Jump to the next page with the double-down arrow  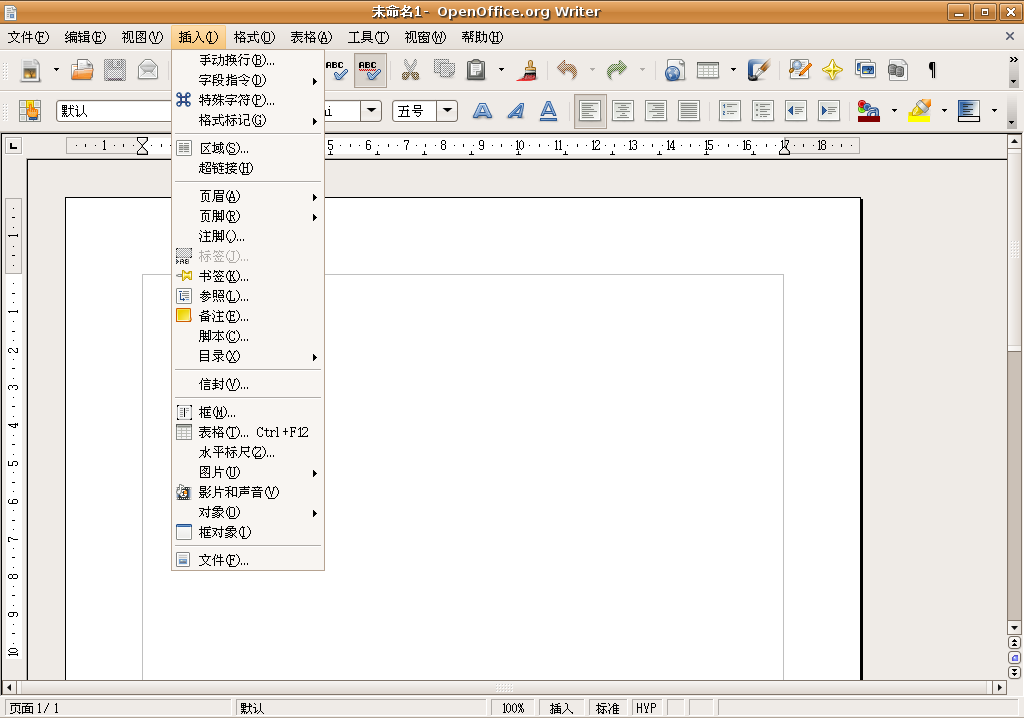pyautogui.click(x=1014, y=672)
